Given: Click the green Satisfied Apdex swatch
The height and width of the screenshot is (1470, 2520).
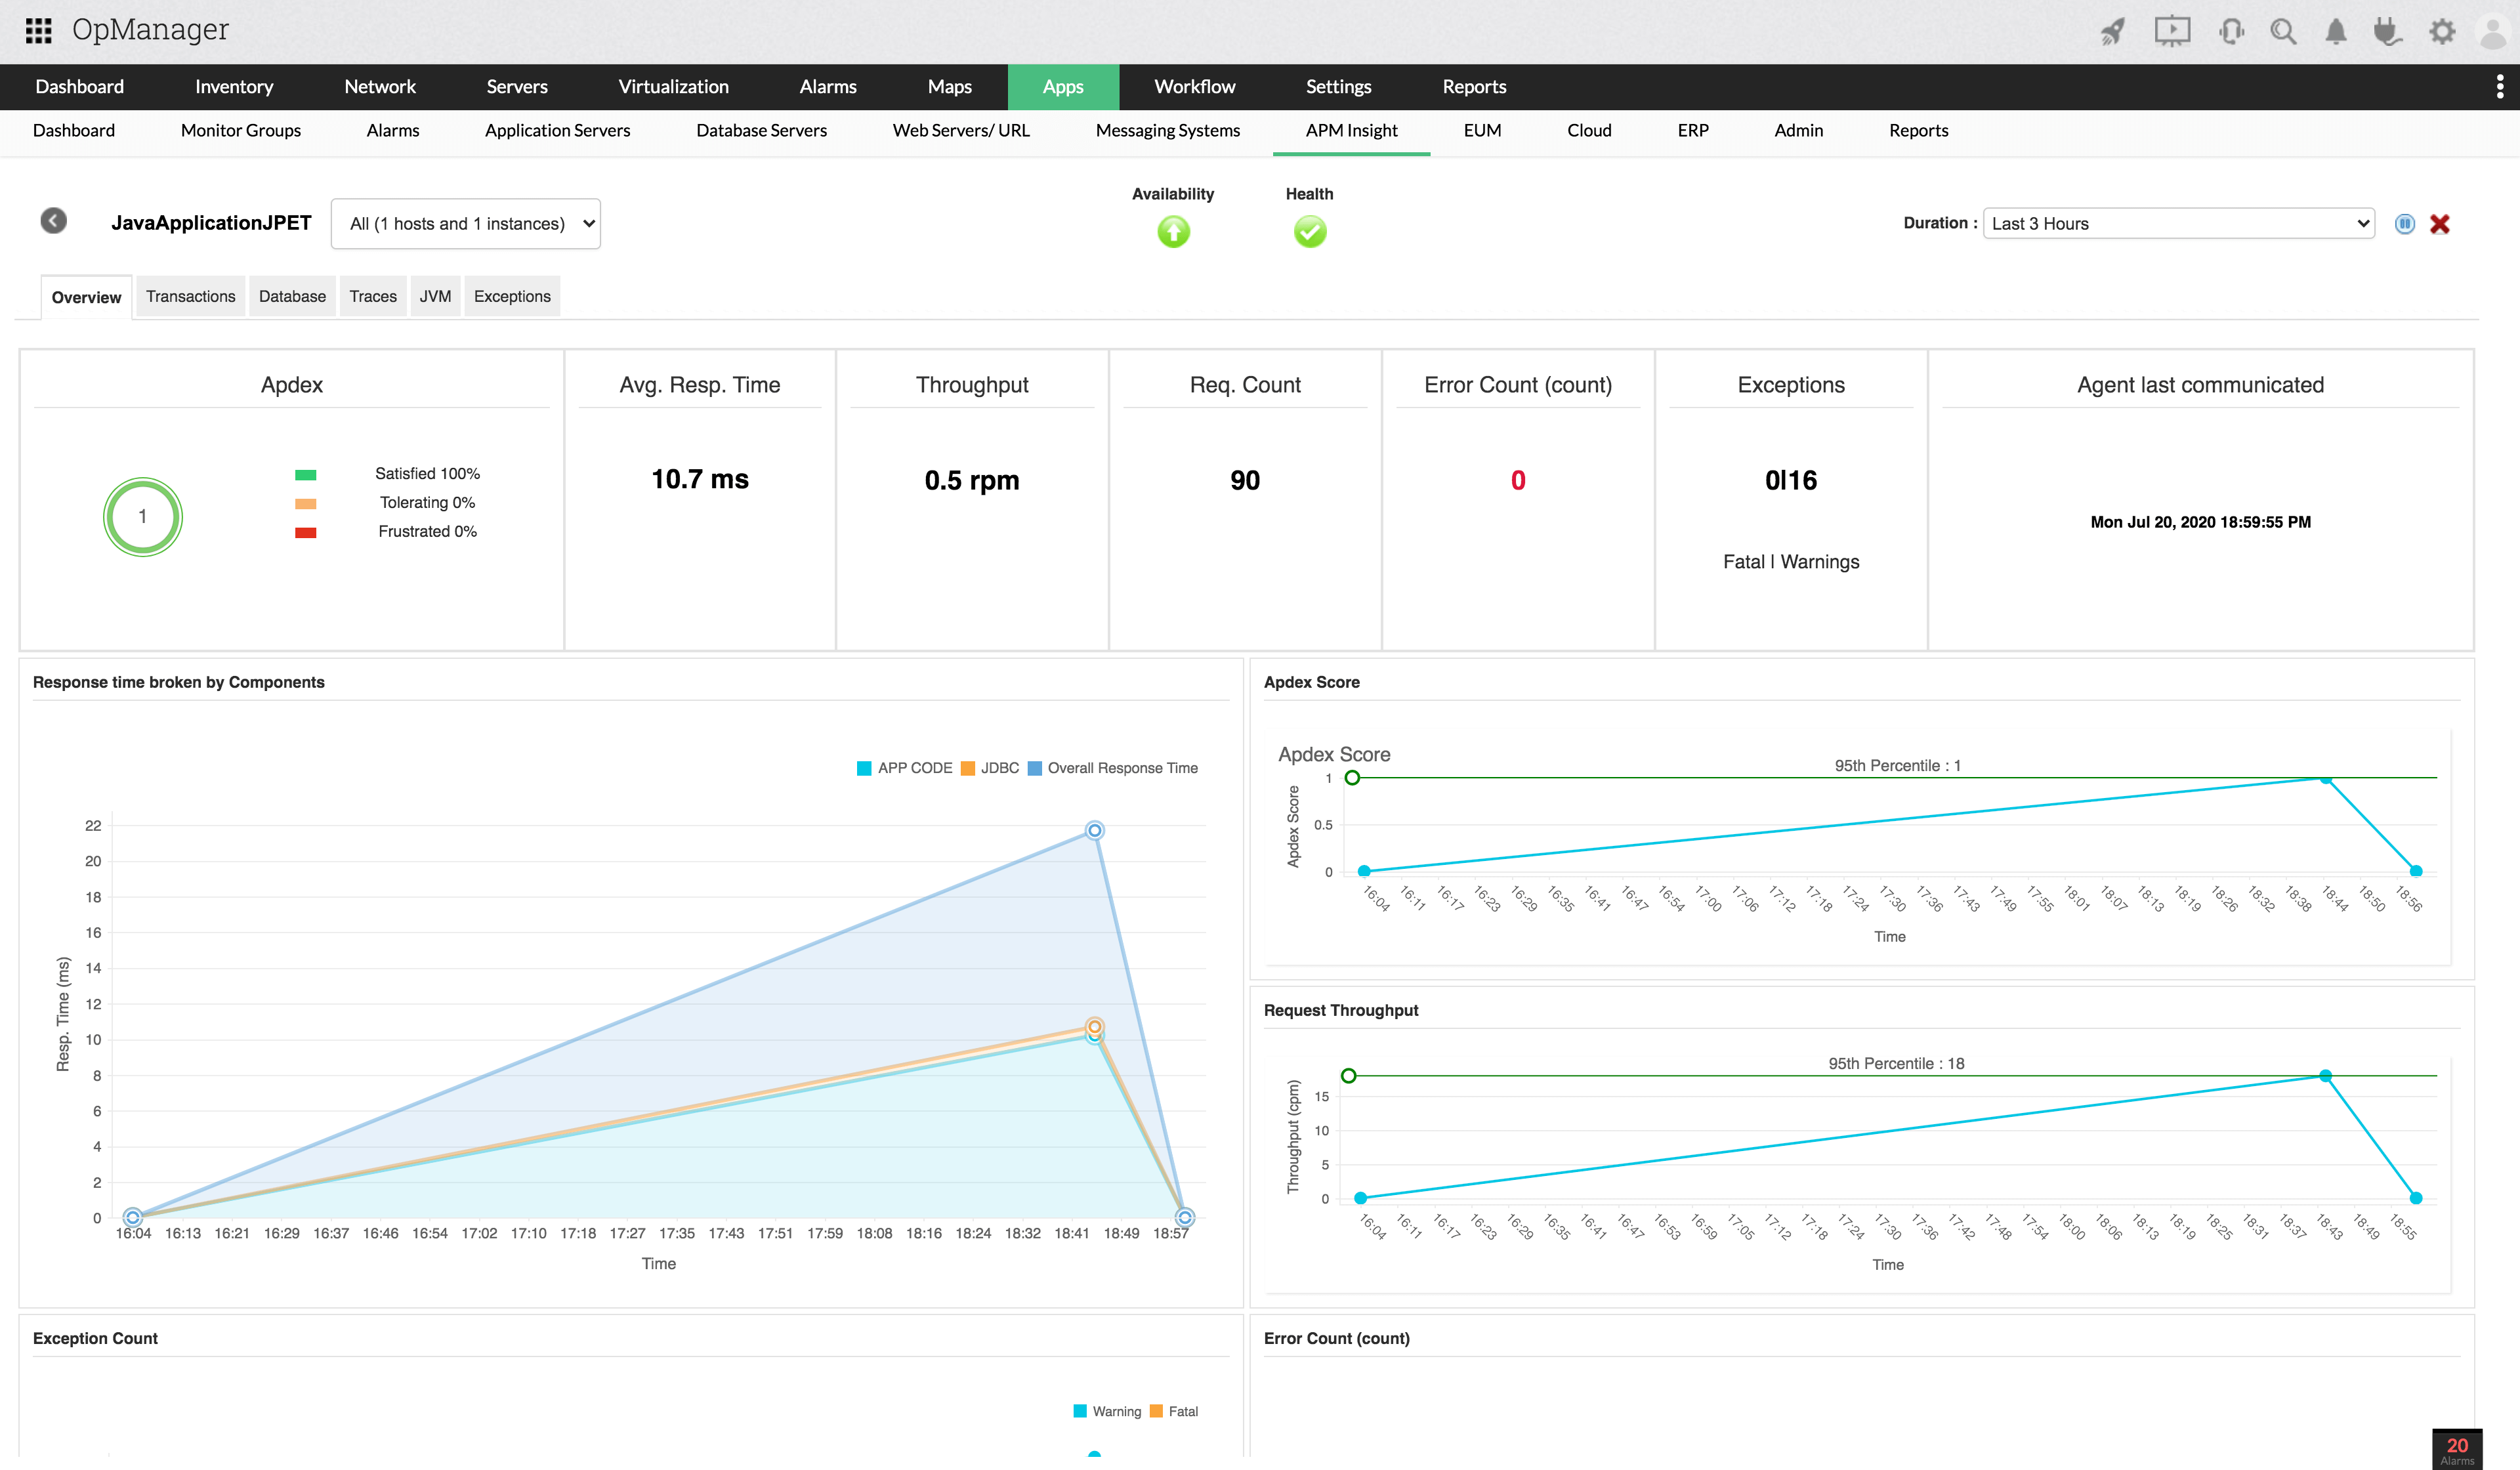Looking at the screenshot, I should tap(306, 474).
